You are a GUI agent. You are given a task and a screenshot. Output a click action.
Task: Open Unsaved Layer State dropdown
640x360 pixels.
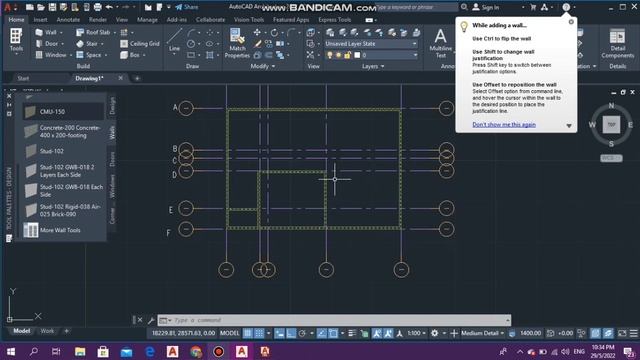(x=371, y=44)
